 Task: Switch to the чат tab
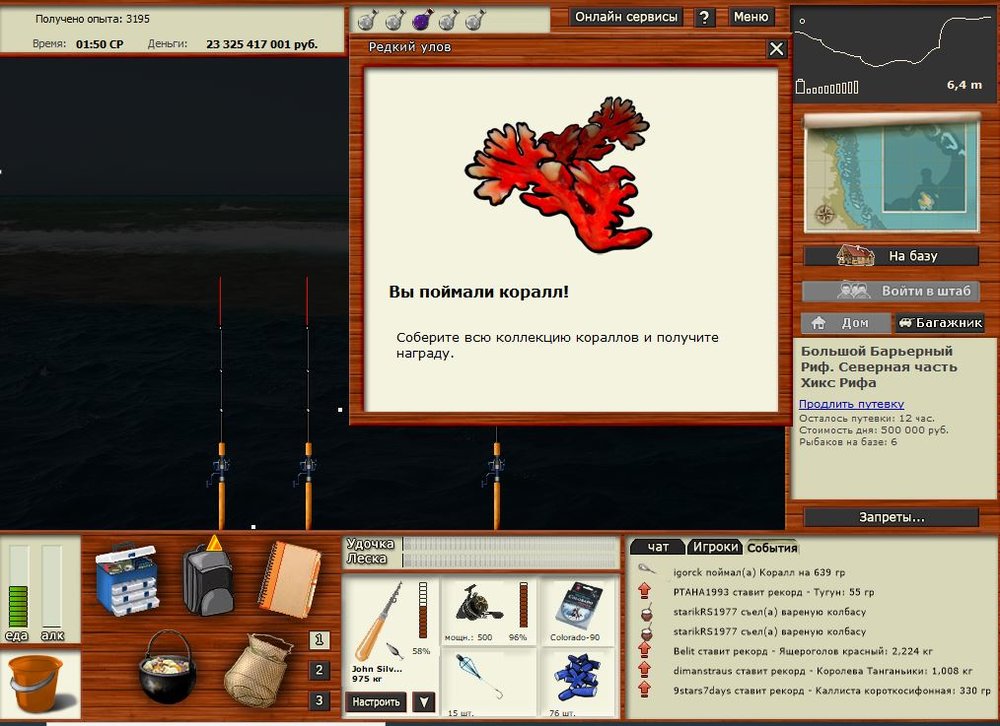click(658, 547)
